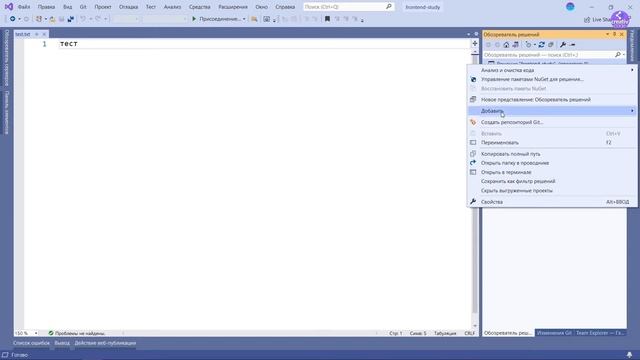Choose Копировать полный путь in context menu
Screen dimensions: 640x360
pos(552,154)
